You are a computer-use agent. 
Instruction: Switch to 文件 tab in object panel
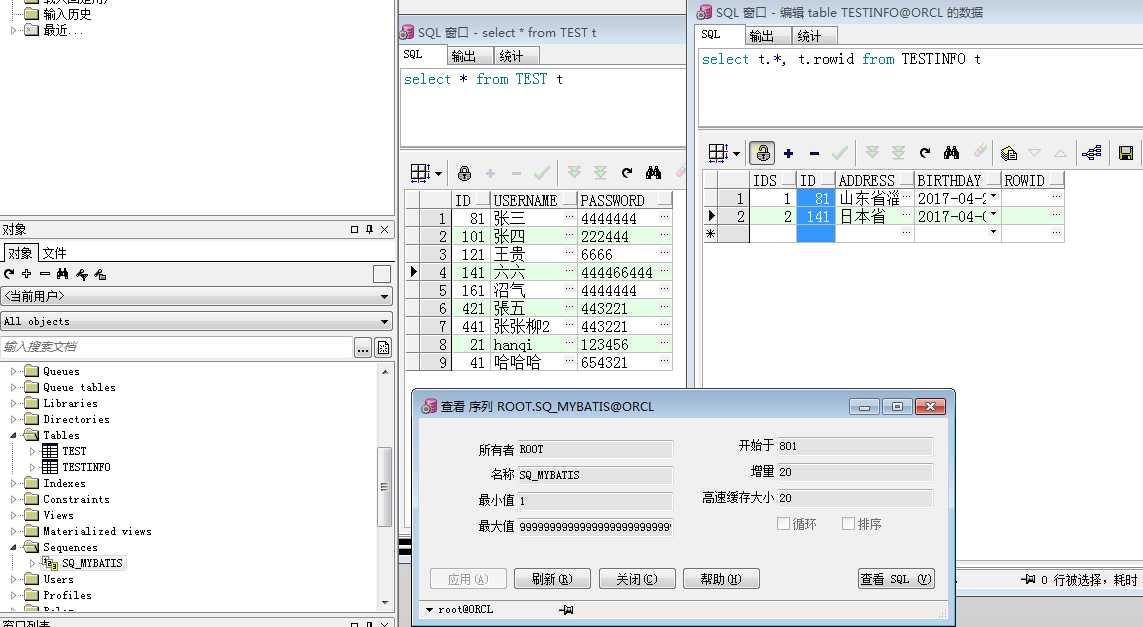(54, 253)
